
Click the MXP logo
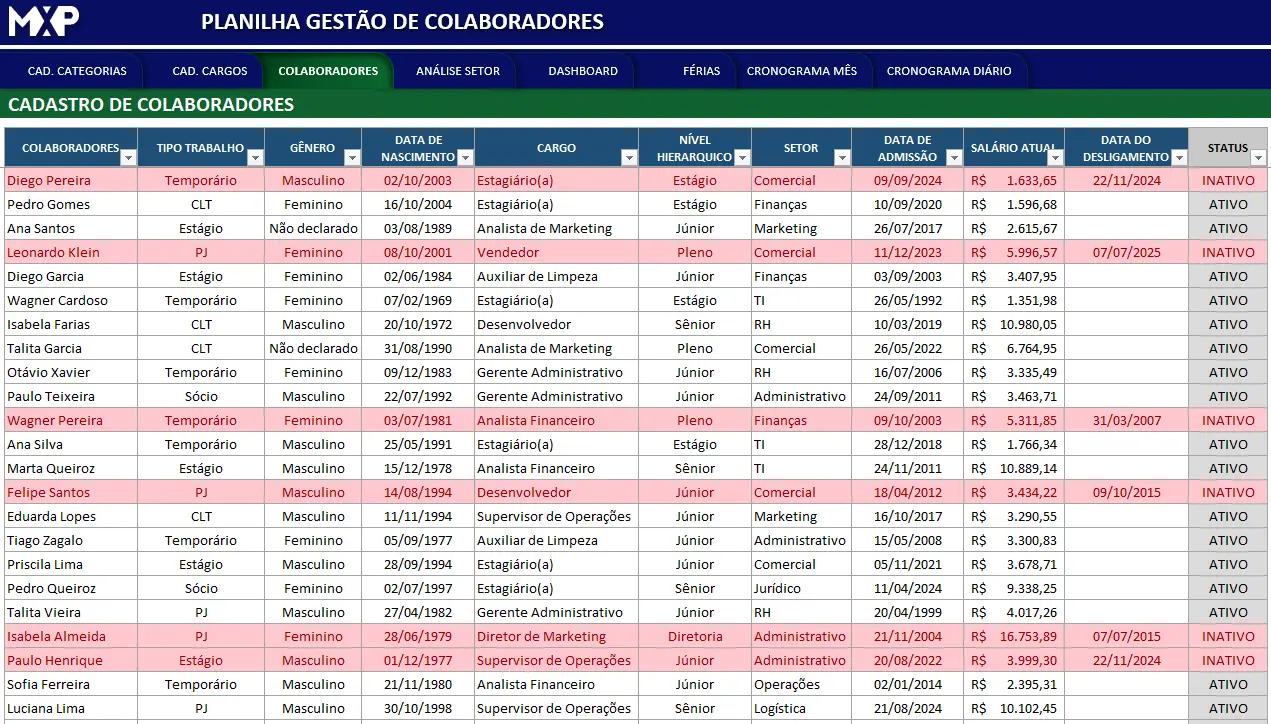click(x=44, y=21)
